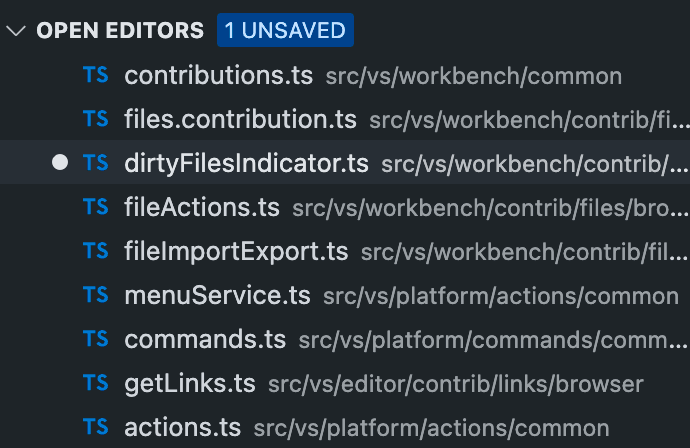
Task: Click TS icon beside getLinks.ts
Action: pyautogui.click(x=96, y=383)
